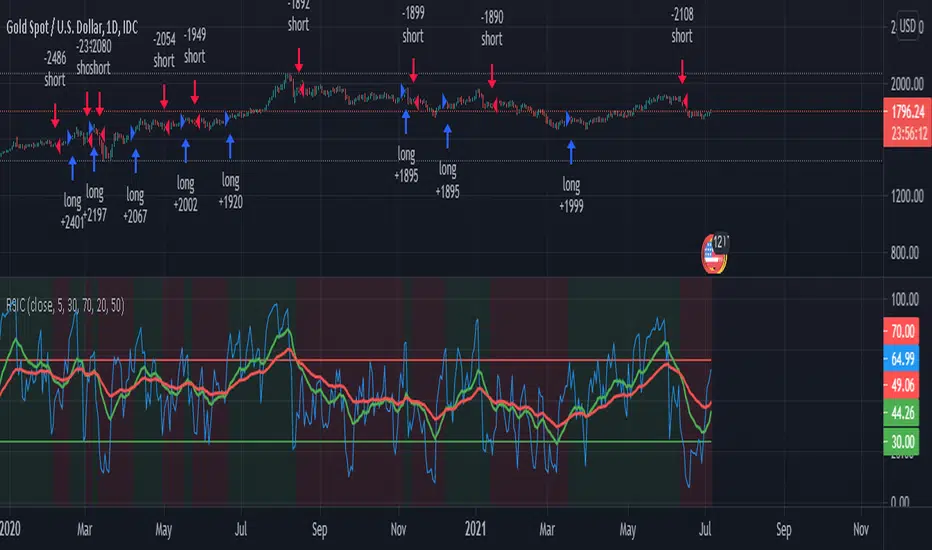Screen dimensions: 932x550
Task: Click the 2000.00 price axis label
Action: [907, 84]
